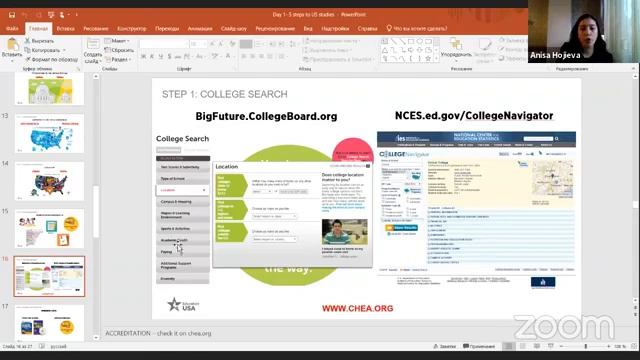Switch to slide sorter view
The width and height of the screenshot is (640, 360).
[522, 346]
